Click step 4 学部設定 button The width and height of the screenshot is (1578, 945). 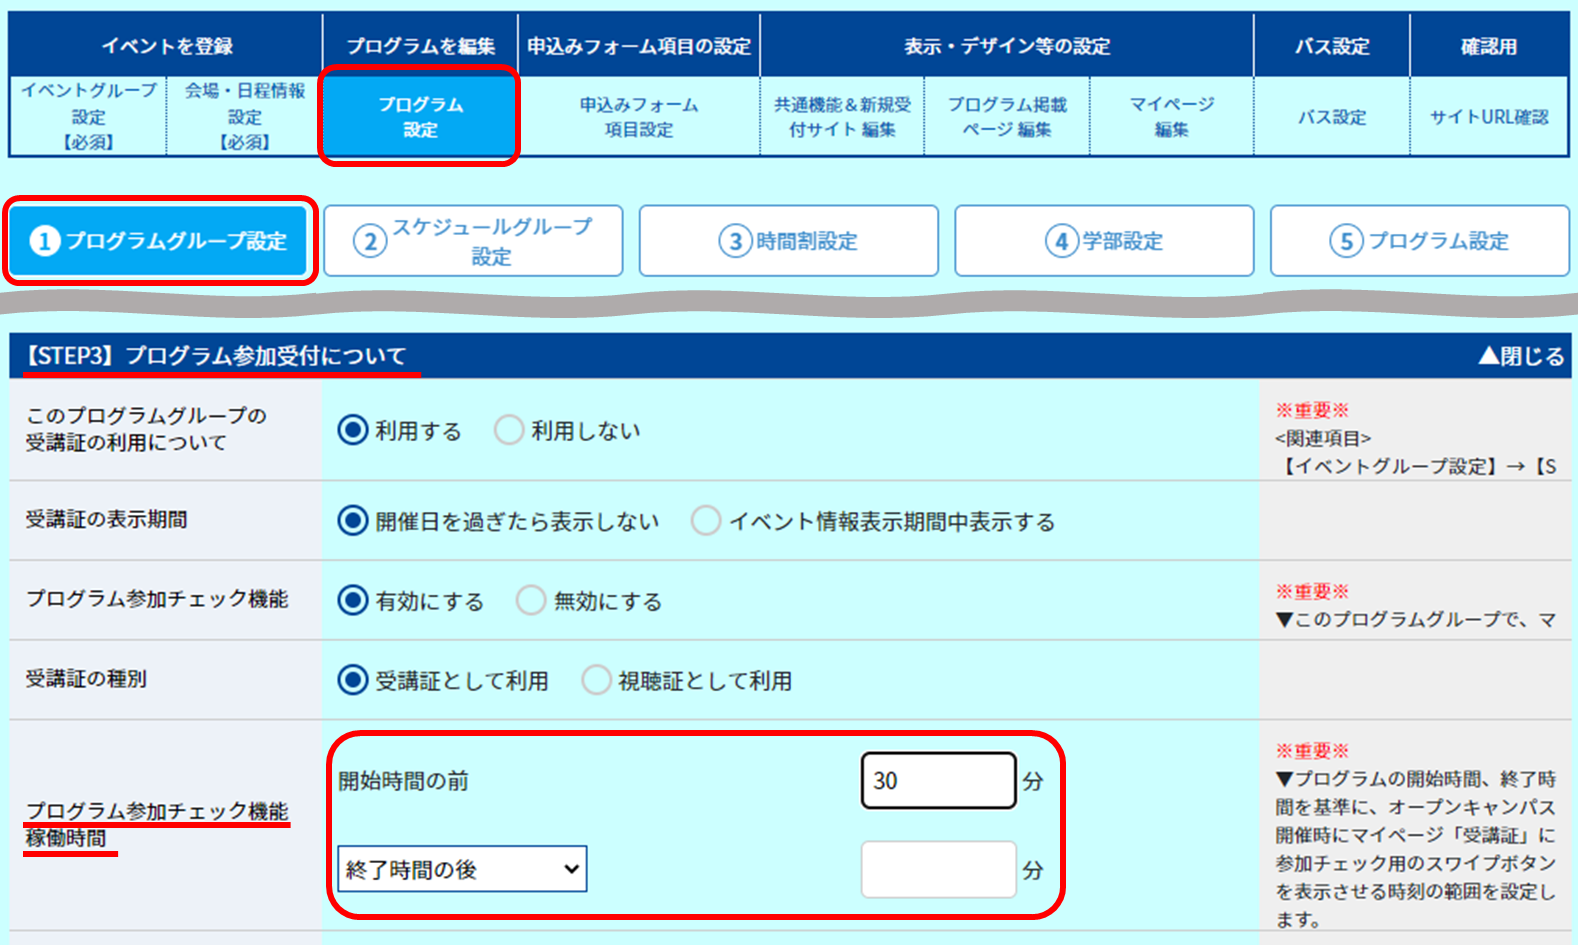pos(1104,241)
